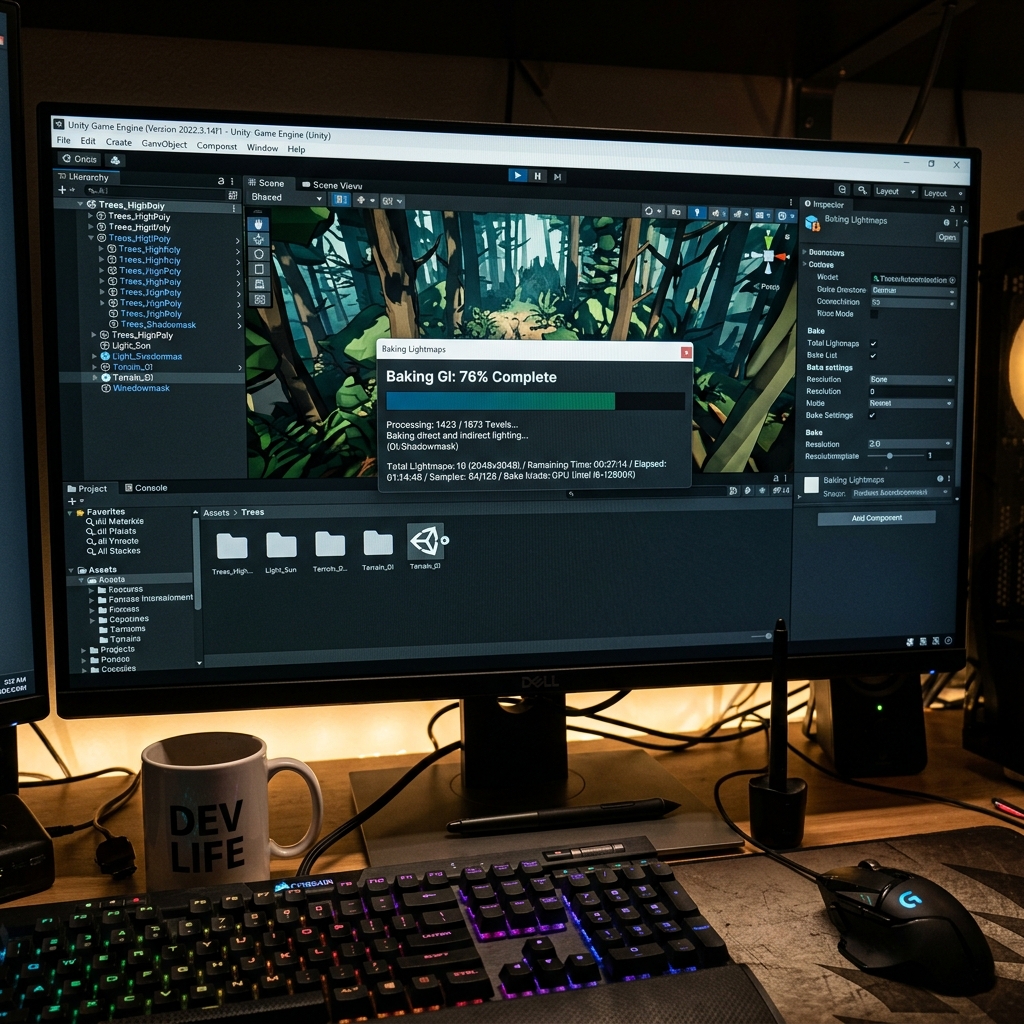Open the Window menu
Image resolution: width=1024 pixels, height=1024 pixels.
[x=263, y=148]
